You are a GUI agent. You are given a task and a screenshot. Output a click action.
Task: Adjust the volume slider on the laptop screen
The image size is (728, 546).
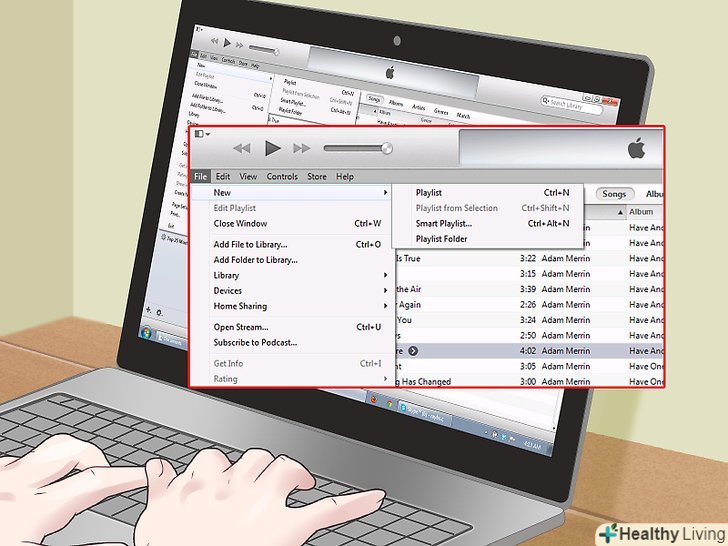click(x=264, y=49)
